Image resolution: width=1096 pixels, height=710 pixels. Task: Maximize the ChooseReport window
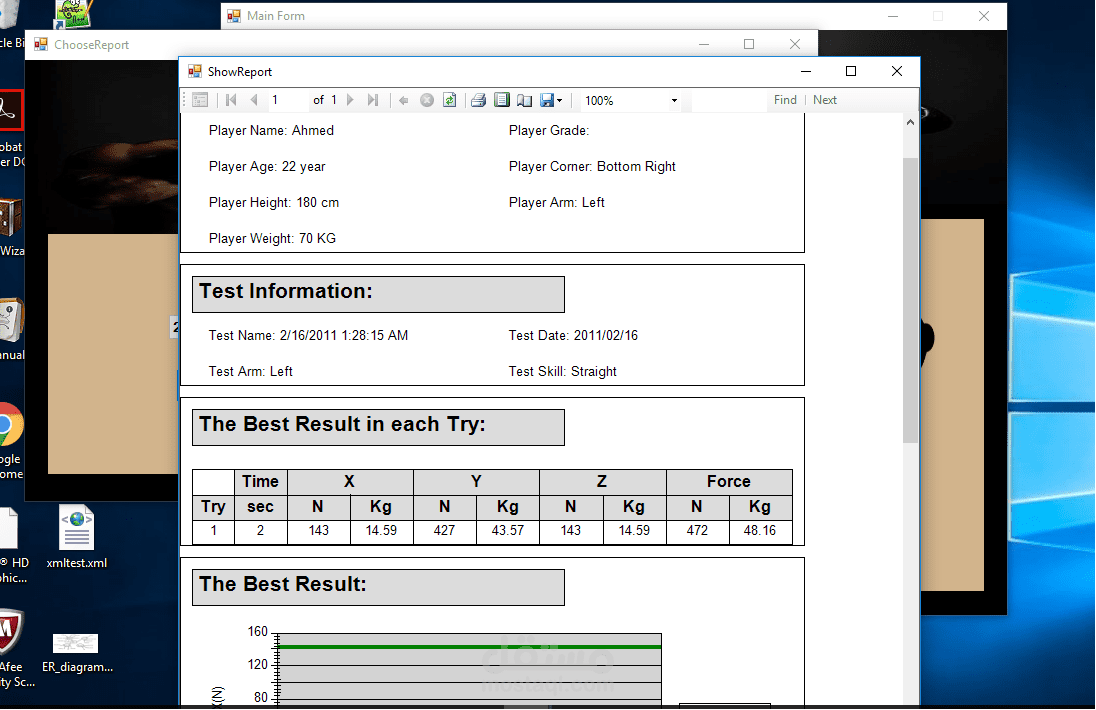[749, 44]
